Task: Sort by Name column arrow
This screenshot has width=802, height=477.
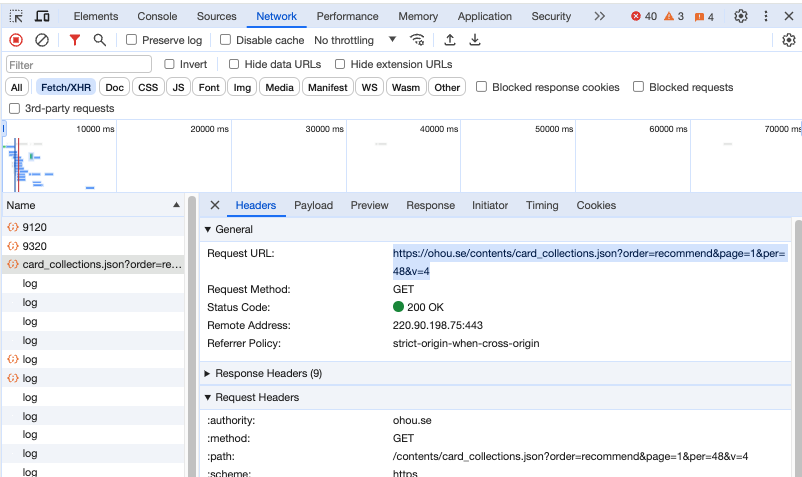Action: coord(176,205)
